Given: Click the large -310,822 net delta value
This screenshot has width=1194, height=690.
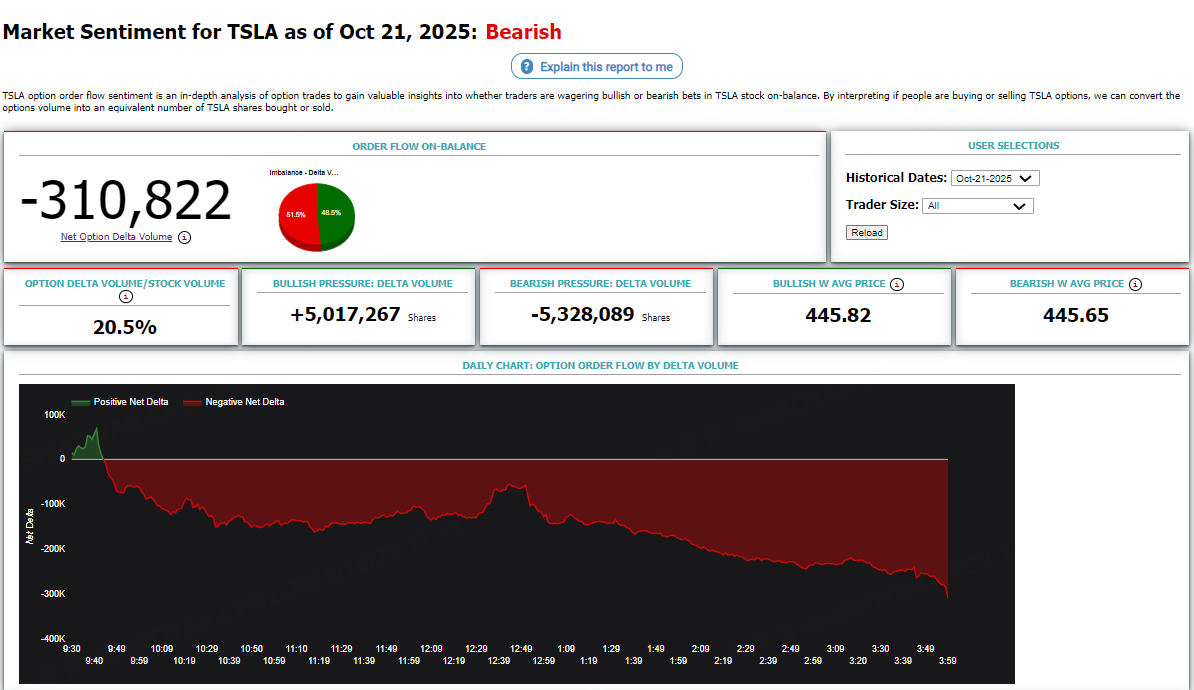Looking at the screenshot, I should click(126, 201).
